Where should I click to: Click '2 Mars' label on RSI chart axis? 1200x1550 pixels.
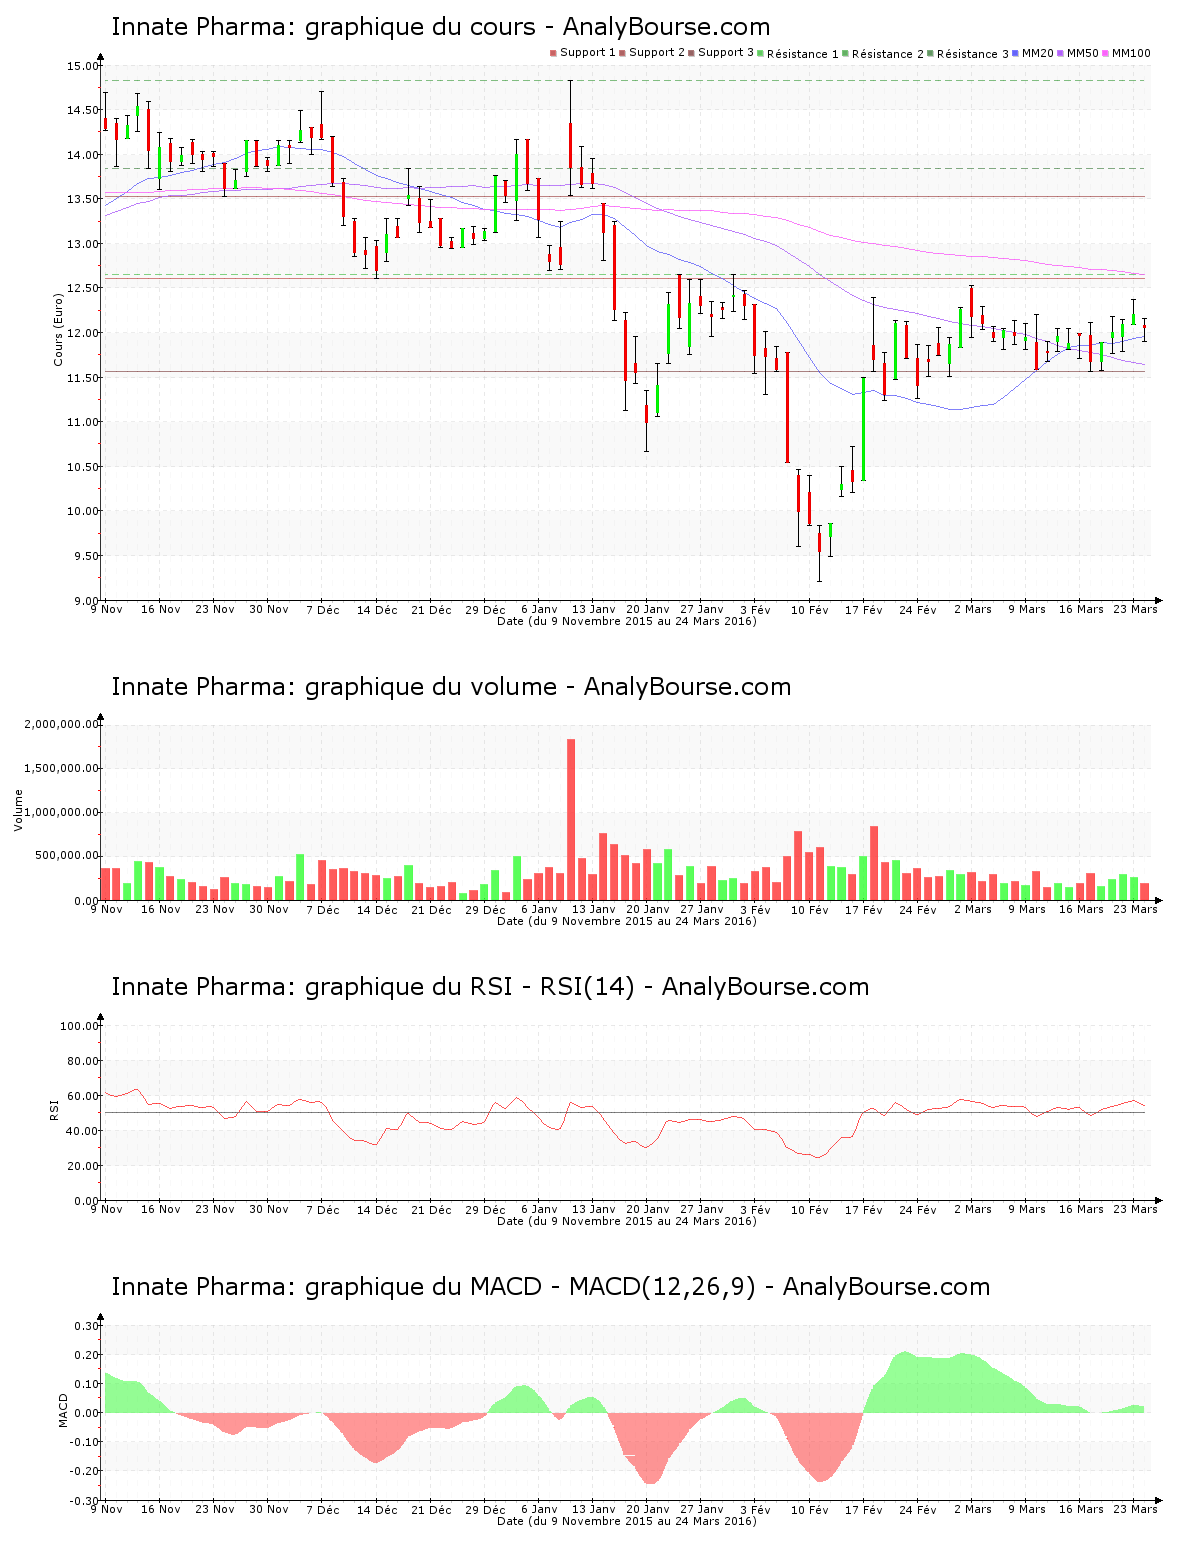click(x=973, y=1209)
